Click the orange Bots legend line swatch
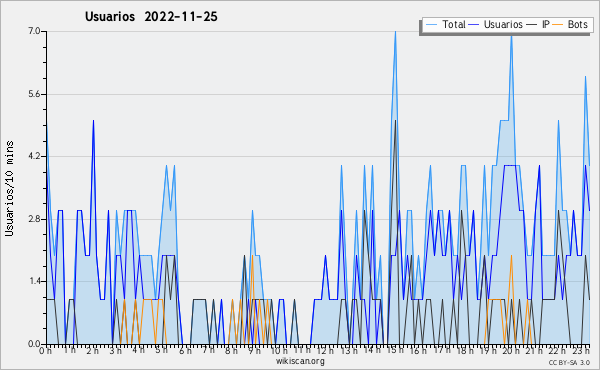 pos(558,25)
